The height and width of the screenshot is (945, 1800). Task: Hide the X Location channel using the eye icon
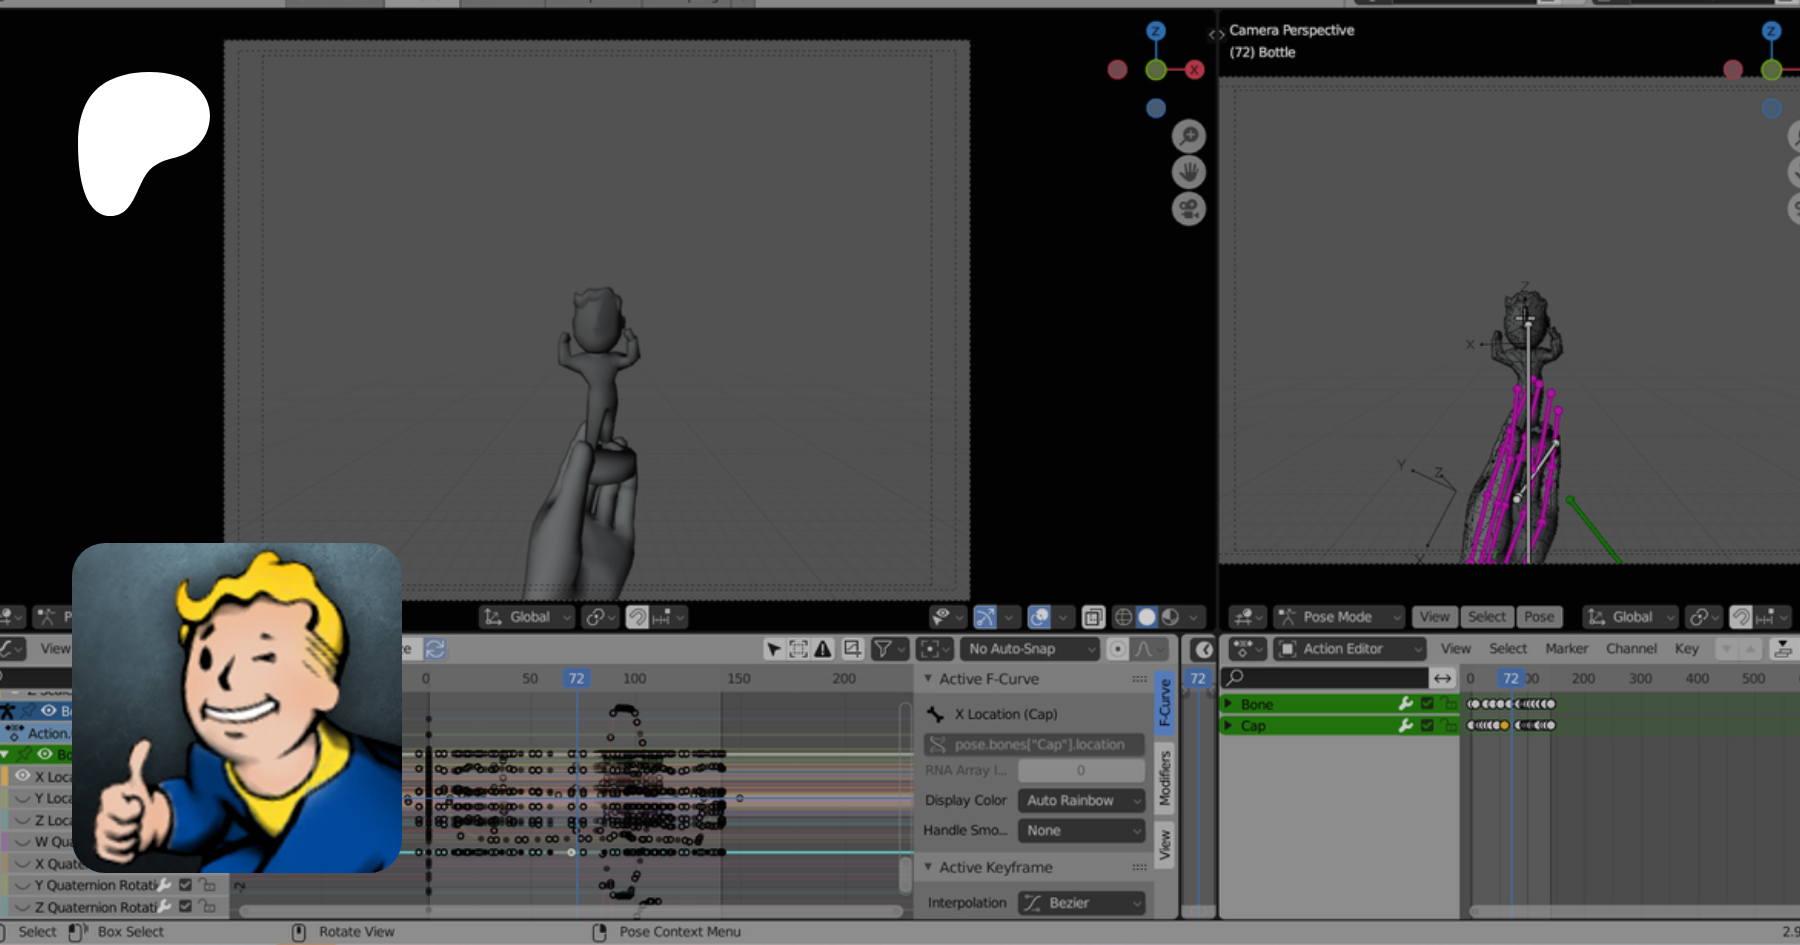point(22,776)
